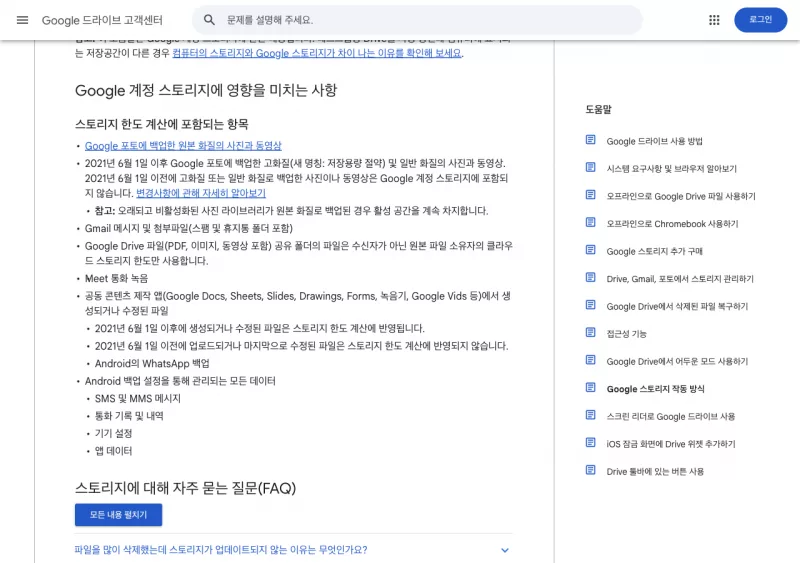Open link Google 포토에 백업한 원본 화질의 사진과 동영상
The height and width of the screenshot is (563, 800).
point(183,146)
